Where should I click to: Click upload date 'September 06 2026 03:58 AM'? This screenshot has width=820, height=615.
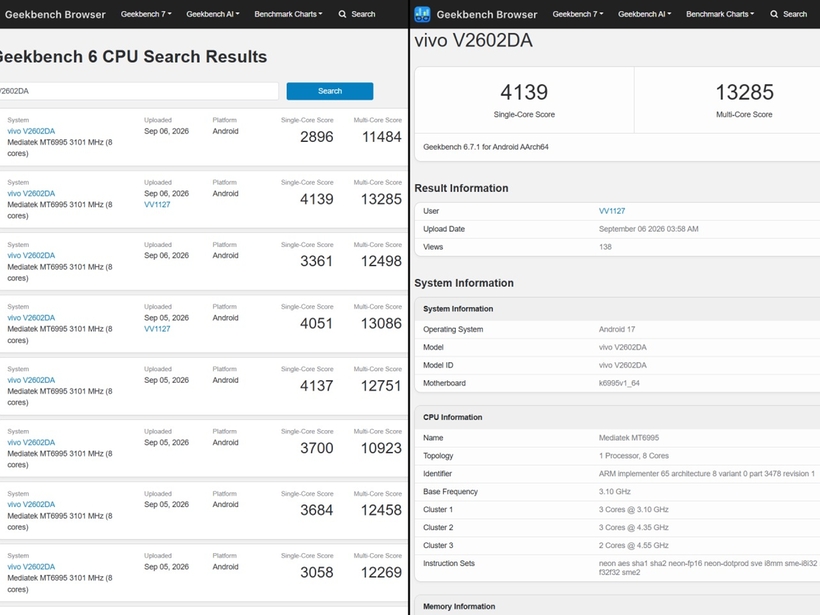coord(648,229)
